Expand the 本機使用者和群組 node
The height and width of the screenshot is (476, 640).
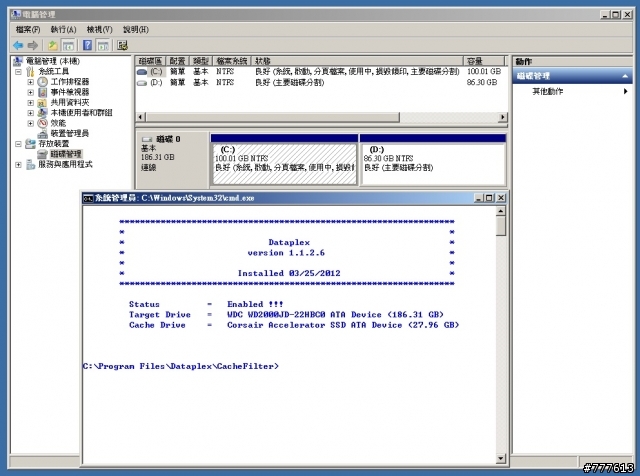(31, 112)
